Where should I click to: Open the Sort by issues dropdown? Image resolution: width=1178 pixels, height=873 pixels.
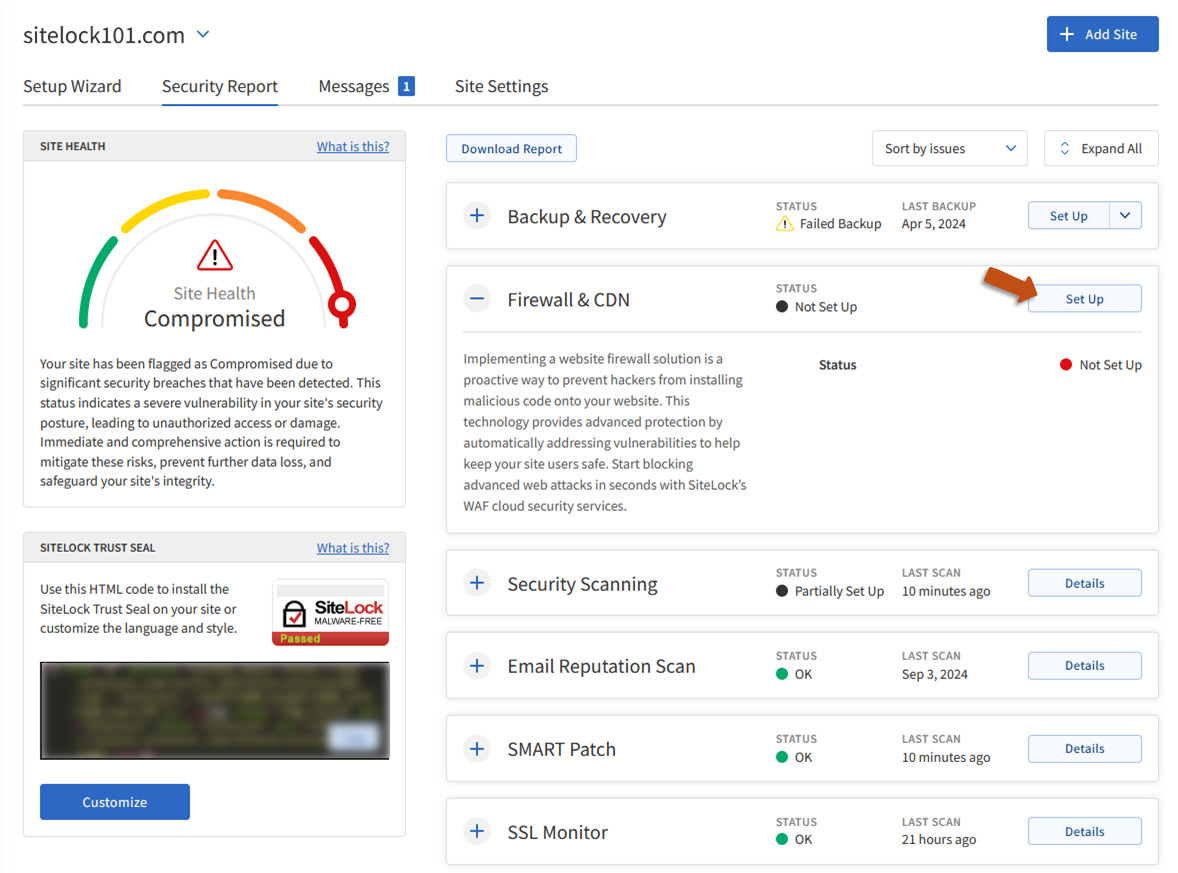click(949, 149)
